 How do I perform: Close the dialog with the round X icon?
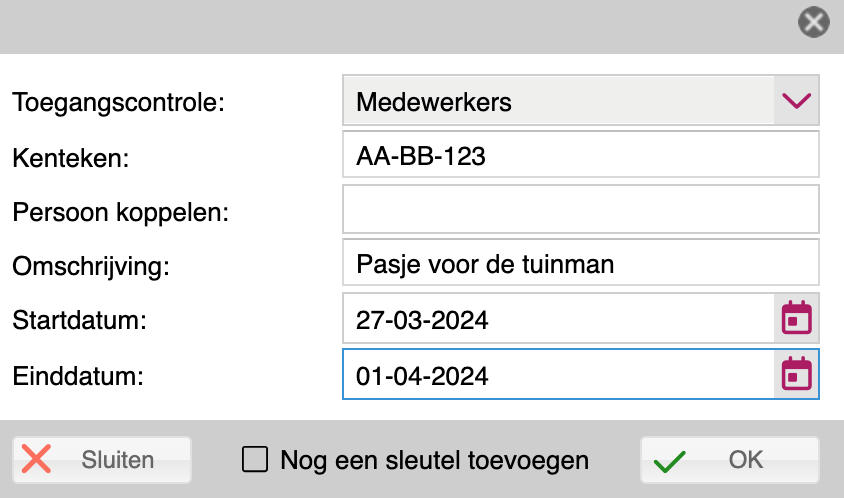coord(814,23)
